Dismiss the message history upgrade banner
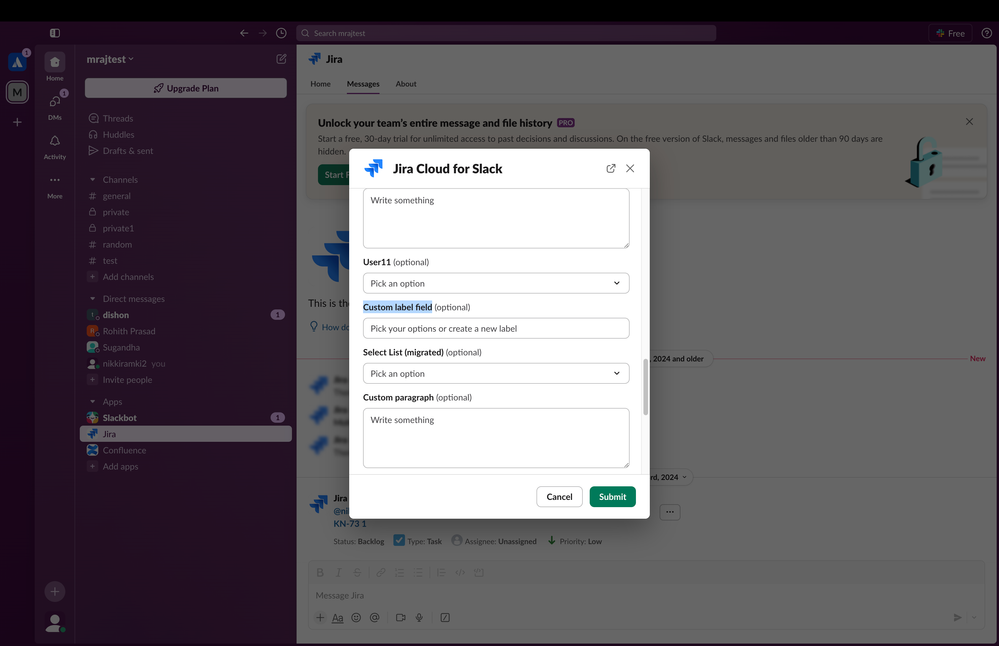The width and height of the screenshot is (999, 646). click(x=969, y=122)
